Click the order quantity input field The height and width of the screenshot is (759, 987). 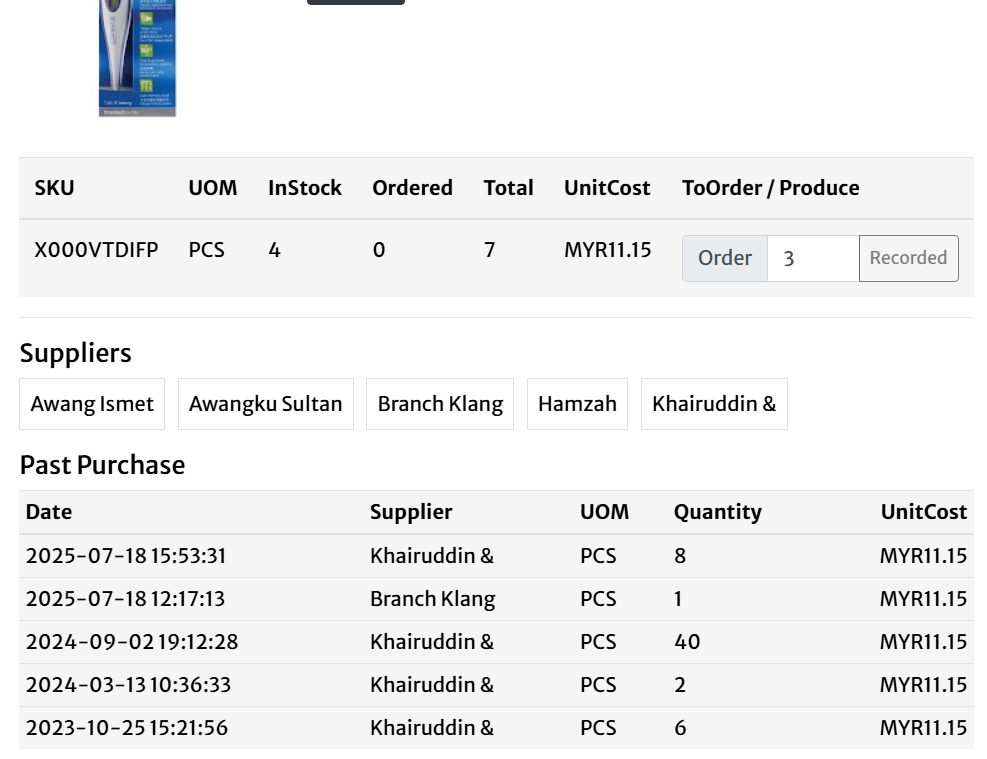(812, 258)
